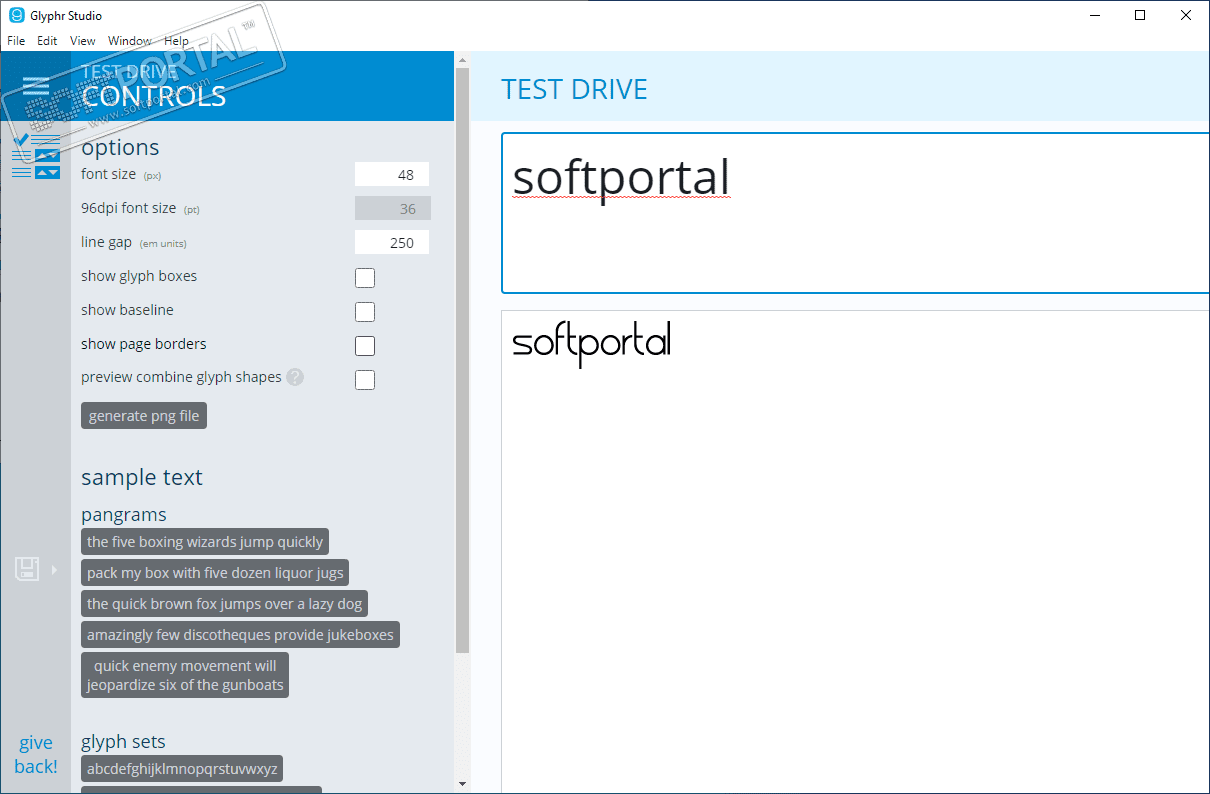
Task: Click the save floppy disk icon
Action: tap(27, 569)
